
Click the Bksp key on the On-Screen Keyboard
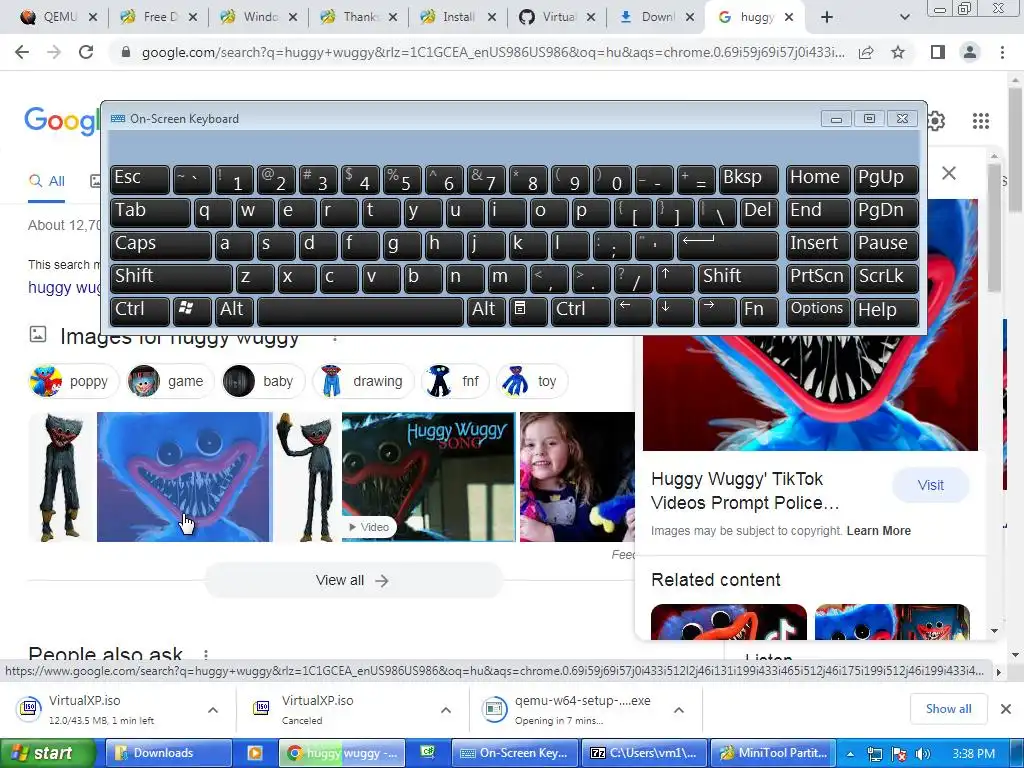point(749,179)
